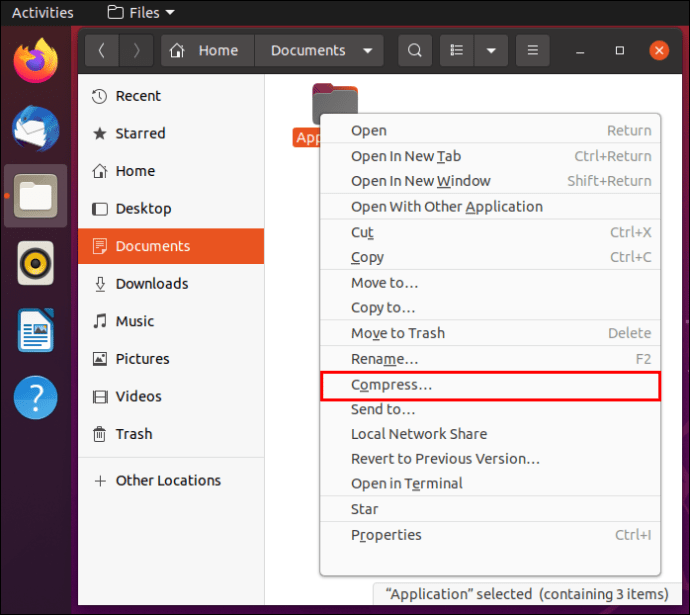Choose Rename… from the context menu
Image resolution: width=690 pixels, height=615 pixels.
coord(490,359)
